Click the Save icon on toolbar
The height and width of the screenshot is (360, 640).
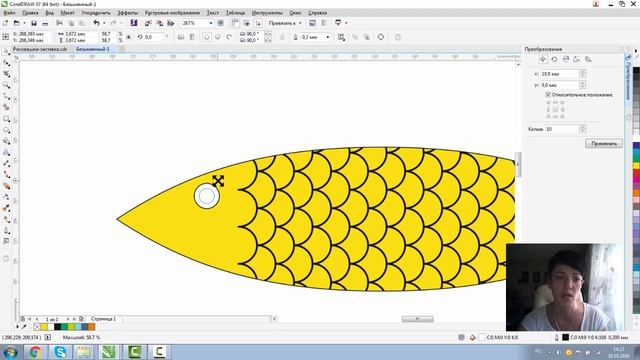(34, 23)
